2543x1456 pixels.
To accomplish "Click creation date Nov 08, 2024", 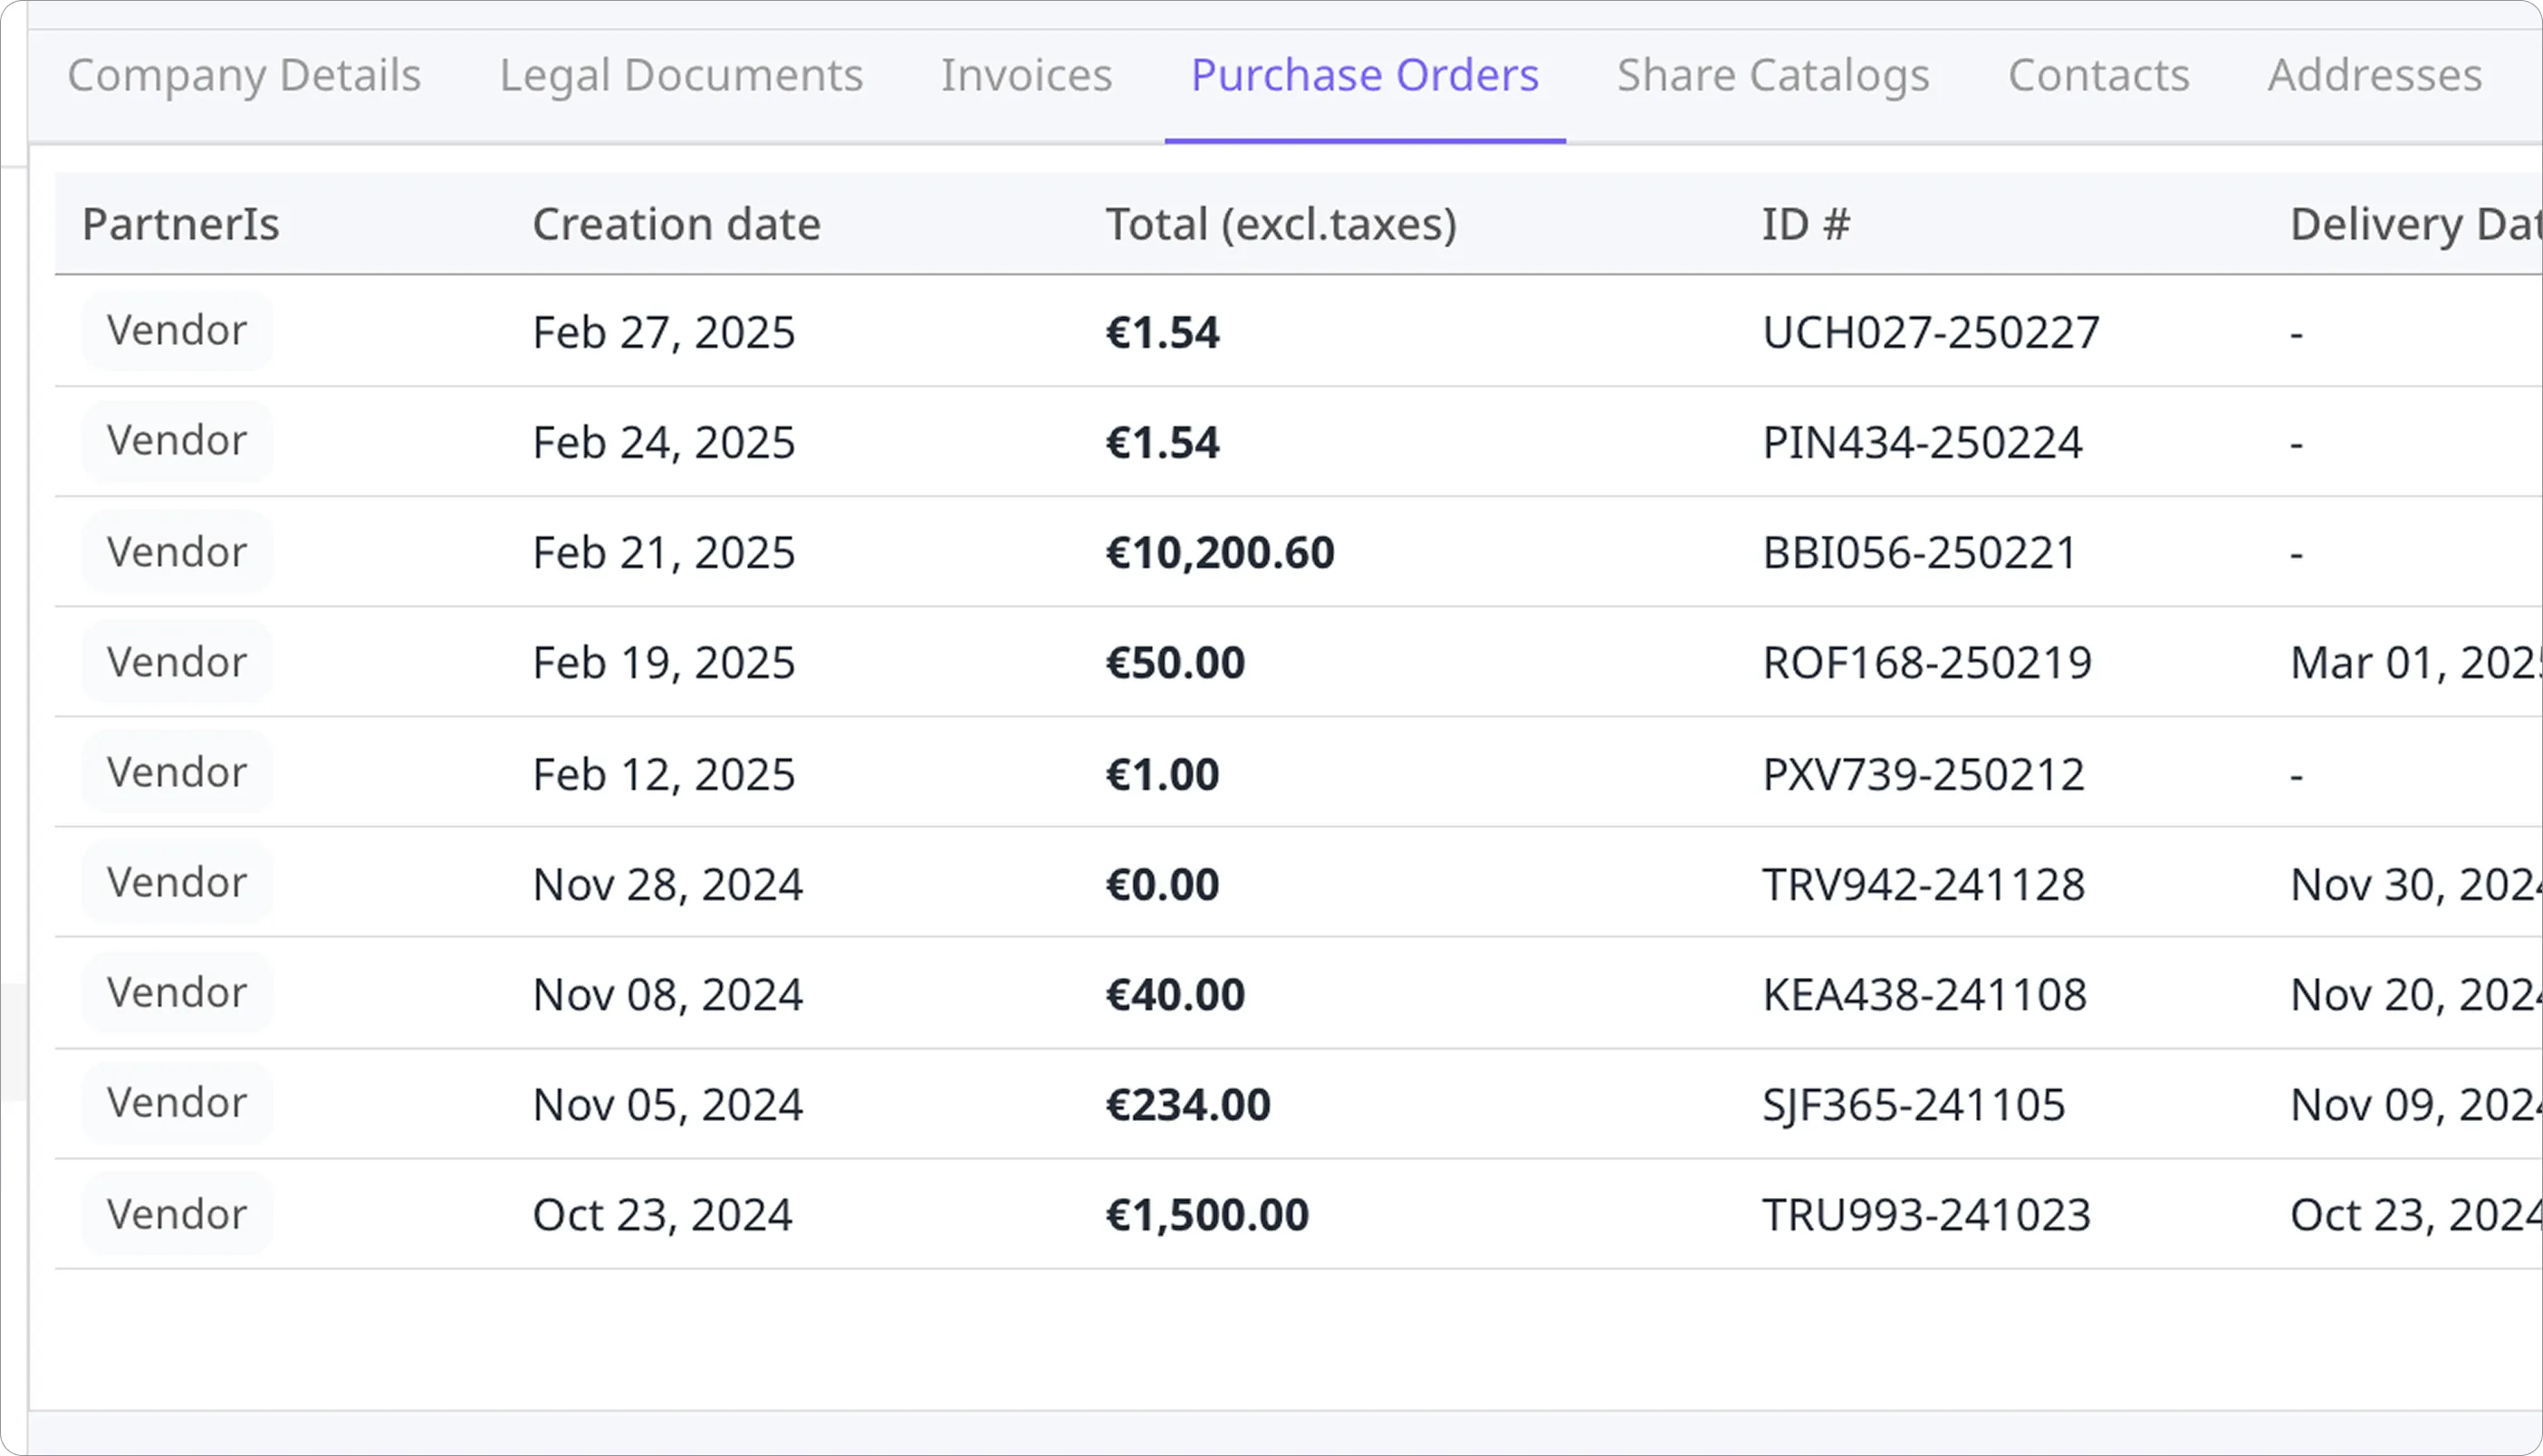I will (x=667, y=995).
